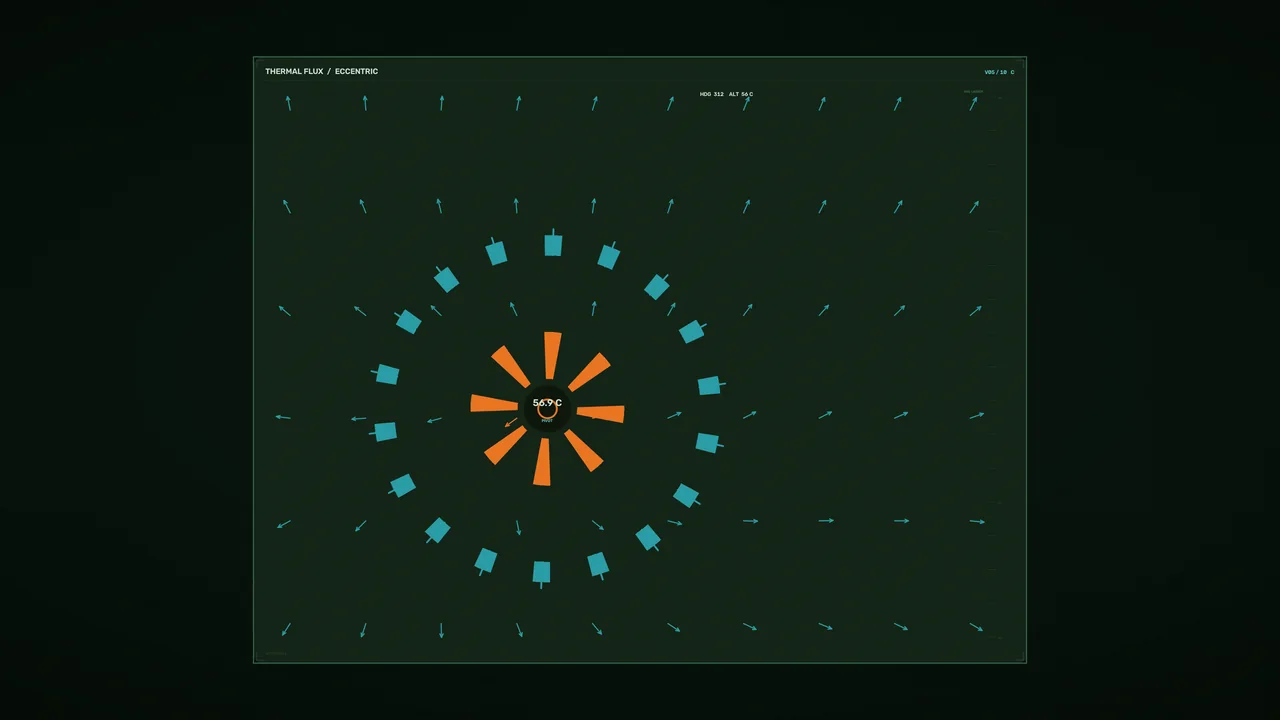1280x720 pixels.
Task: Select the orange wedge pointing straight up
Action: (552, 355)
